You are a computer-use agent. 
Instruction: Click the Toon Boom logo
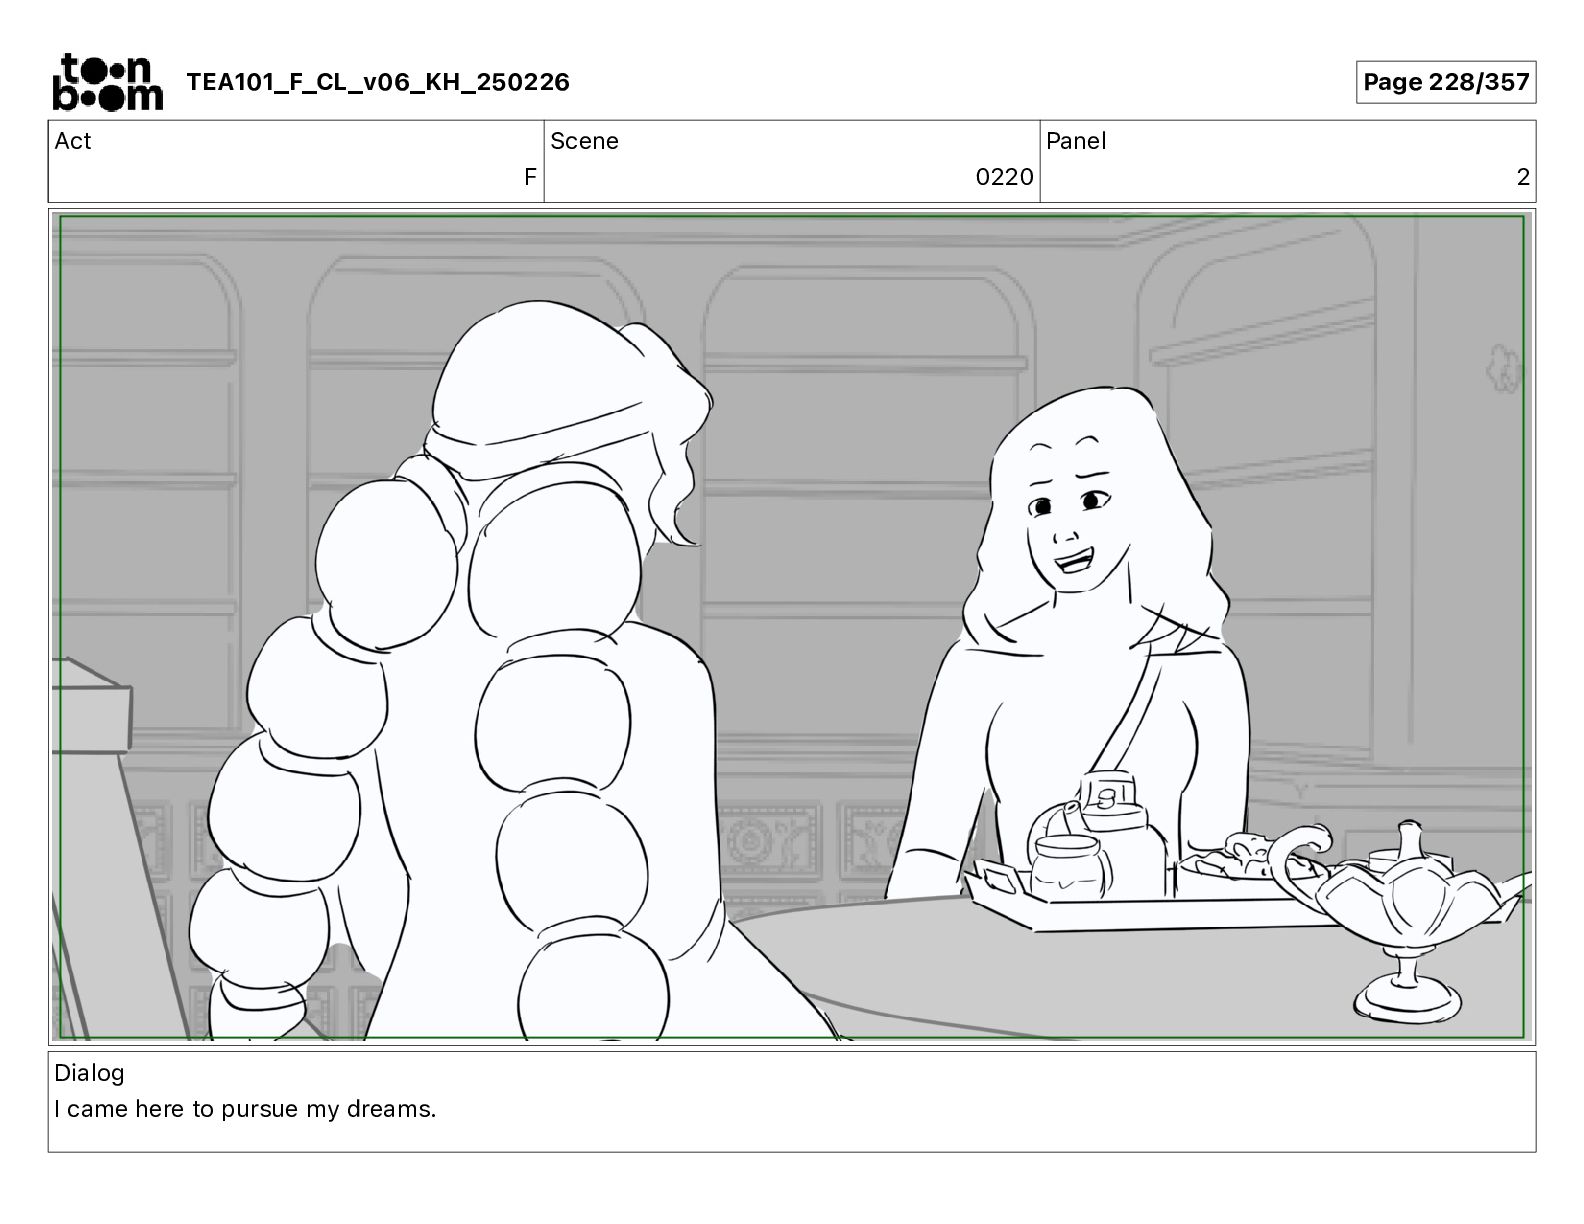pyautogui.click(x=107, y=82)
